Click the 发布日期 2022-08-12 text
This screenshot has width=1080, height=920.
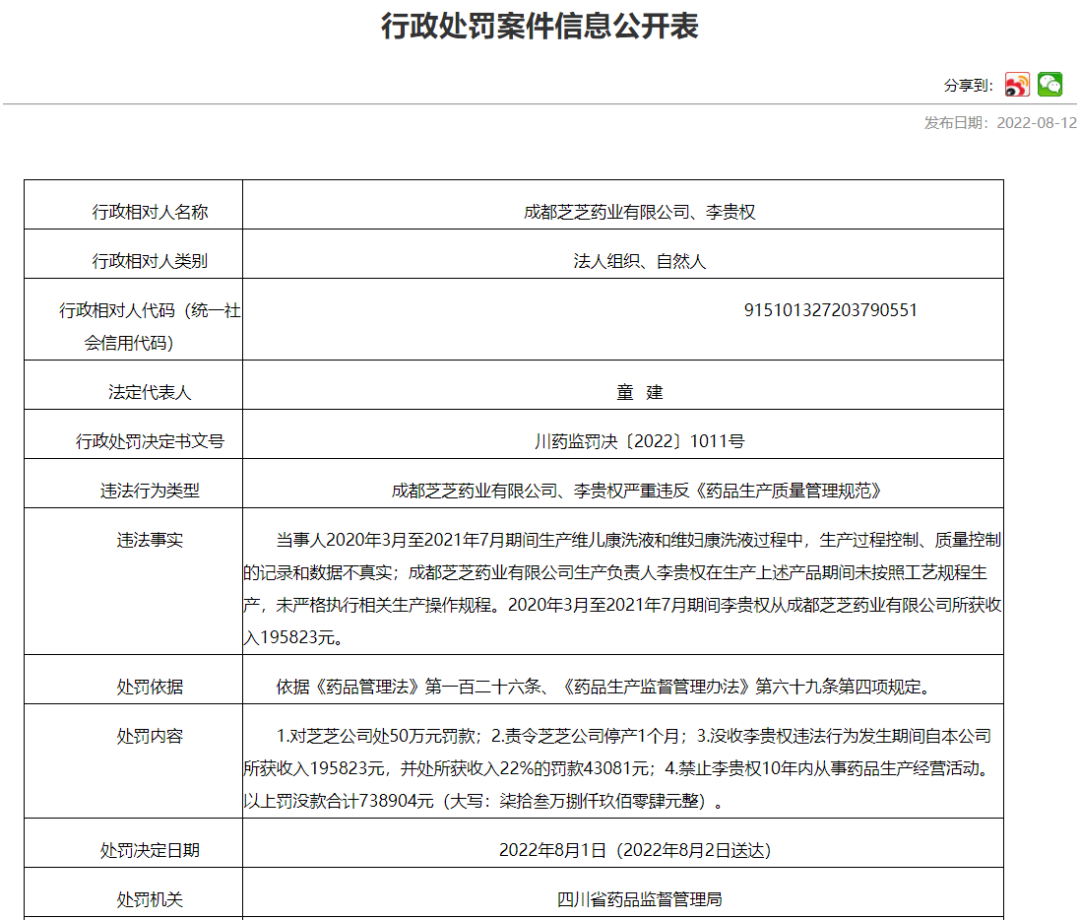(x=1000, y=123)
